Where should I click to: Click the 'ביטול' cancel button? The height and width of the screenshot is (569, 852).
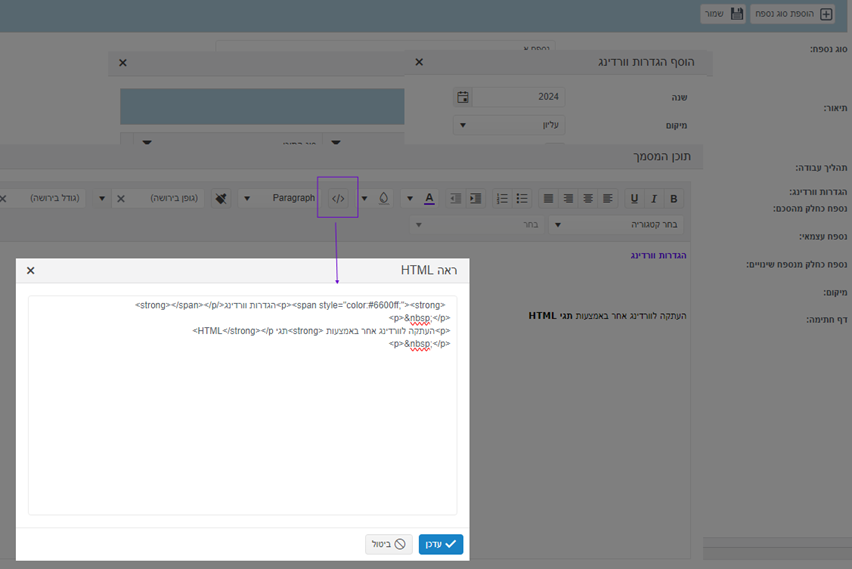click(389, 544)
